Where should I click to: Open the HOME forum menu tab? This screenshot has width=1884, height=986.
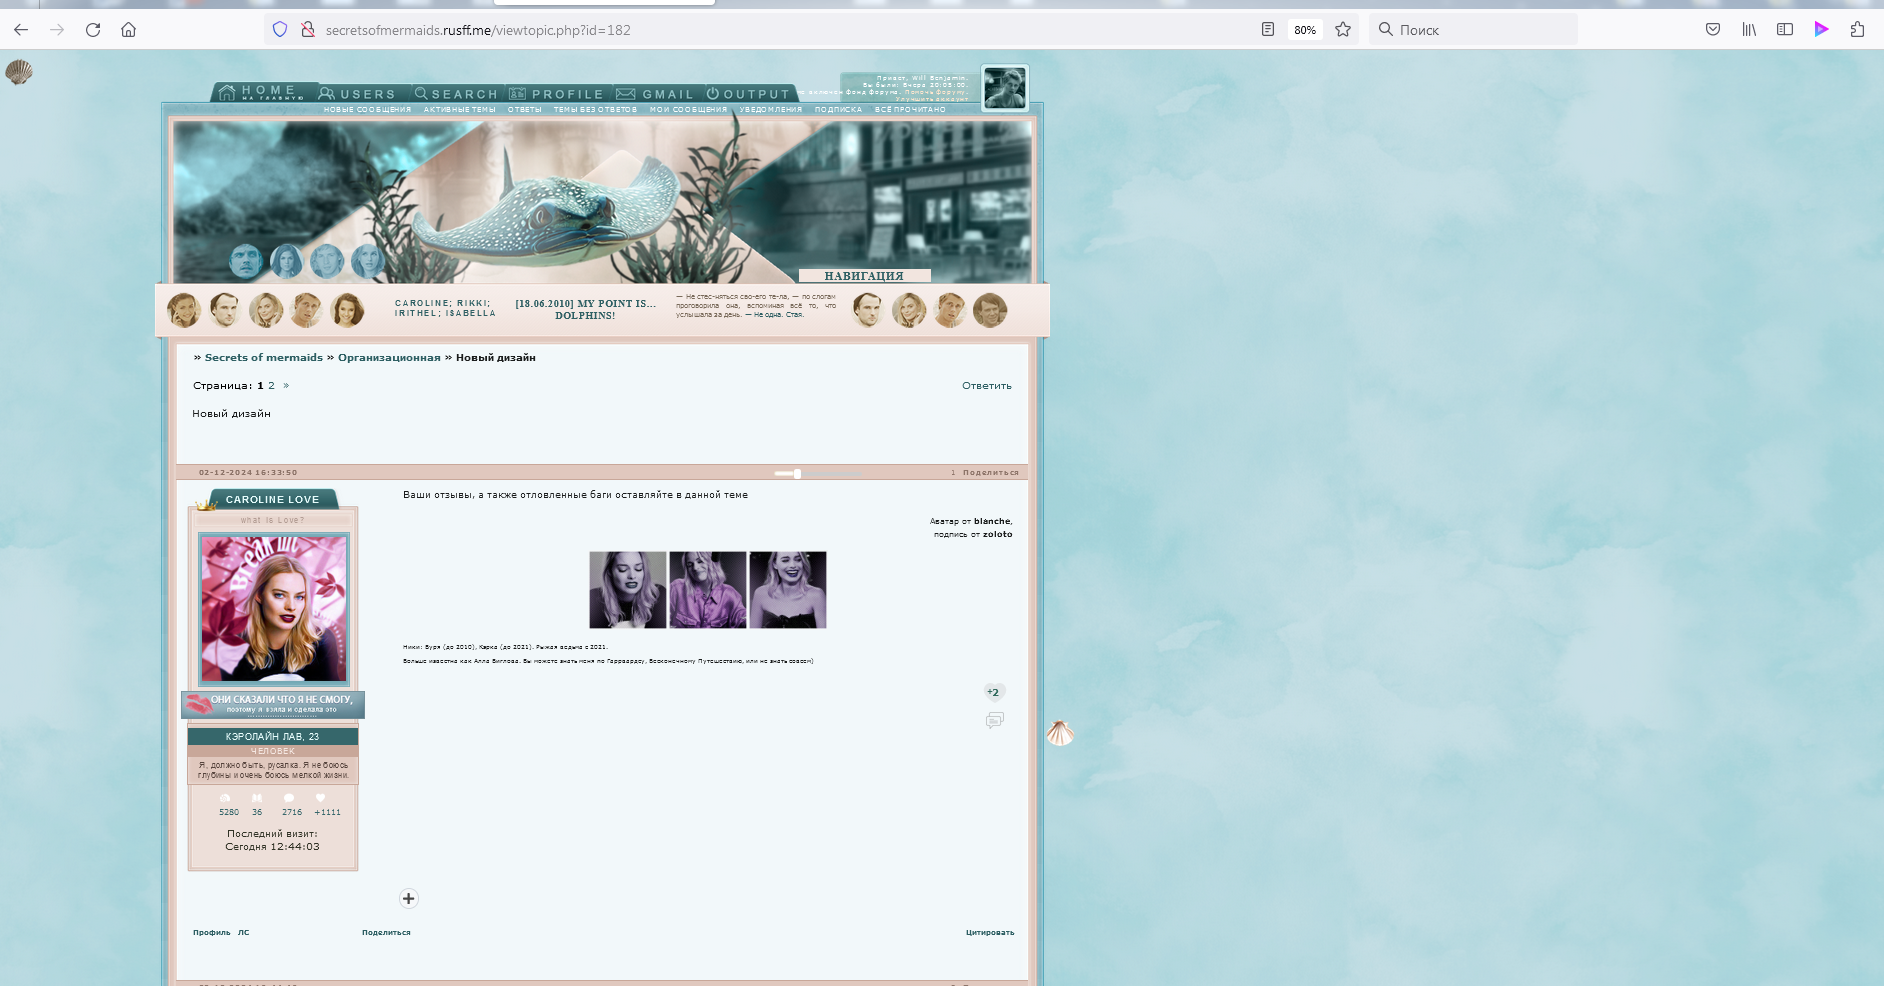[262, 92]
